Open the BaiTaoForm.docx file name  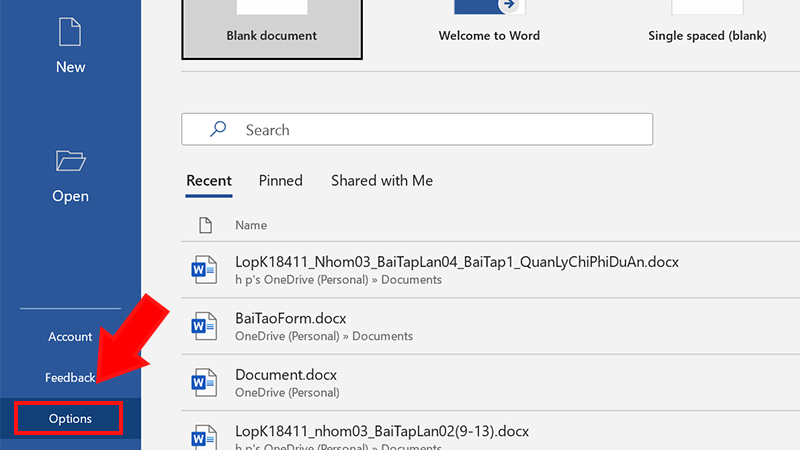coord(290,318)
